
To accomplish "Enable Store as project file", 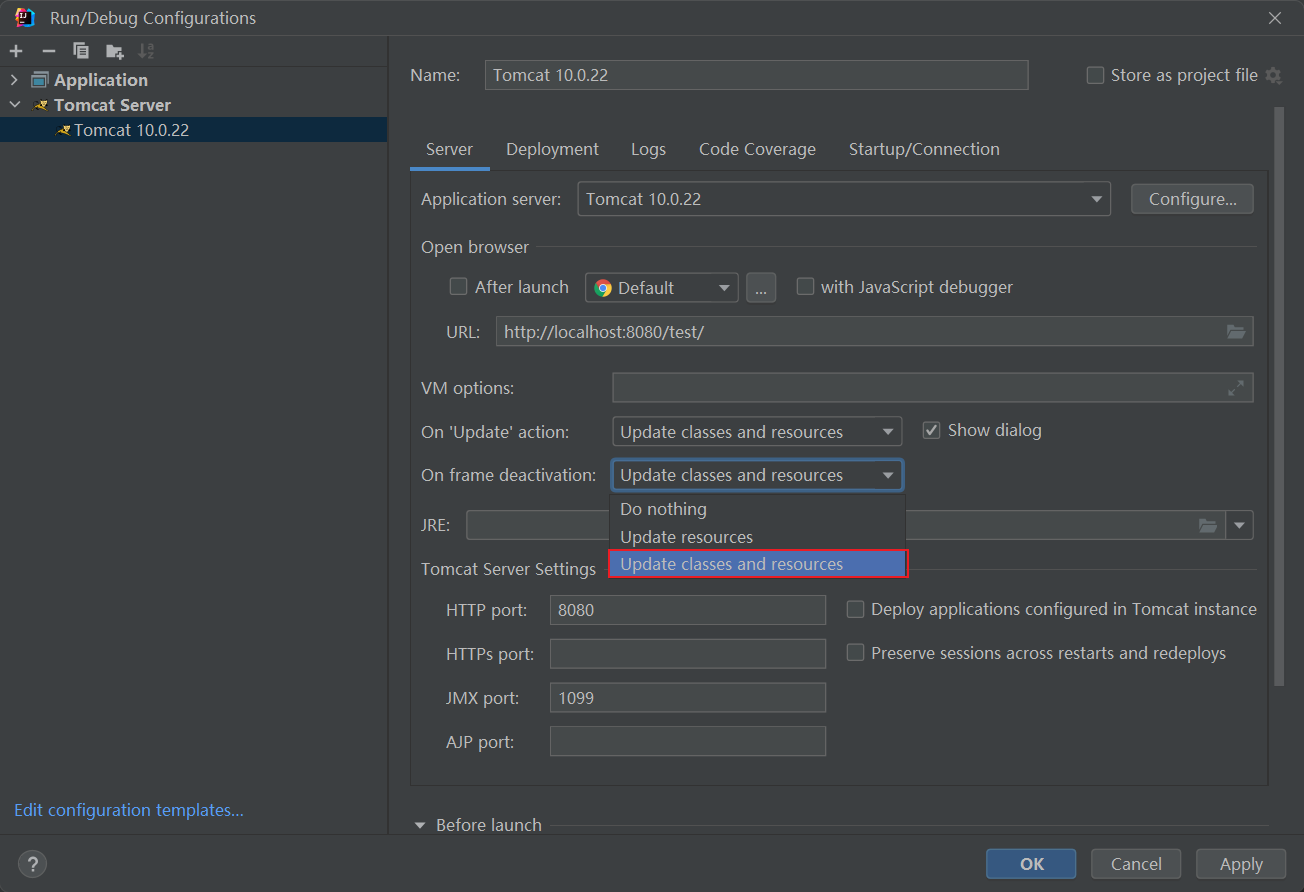I will pos(1095,75).
